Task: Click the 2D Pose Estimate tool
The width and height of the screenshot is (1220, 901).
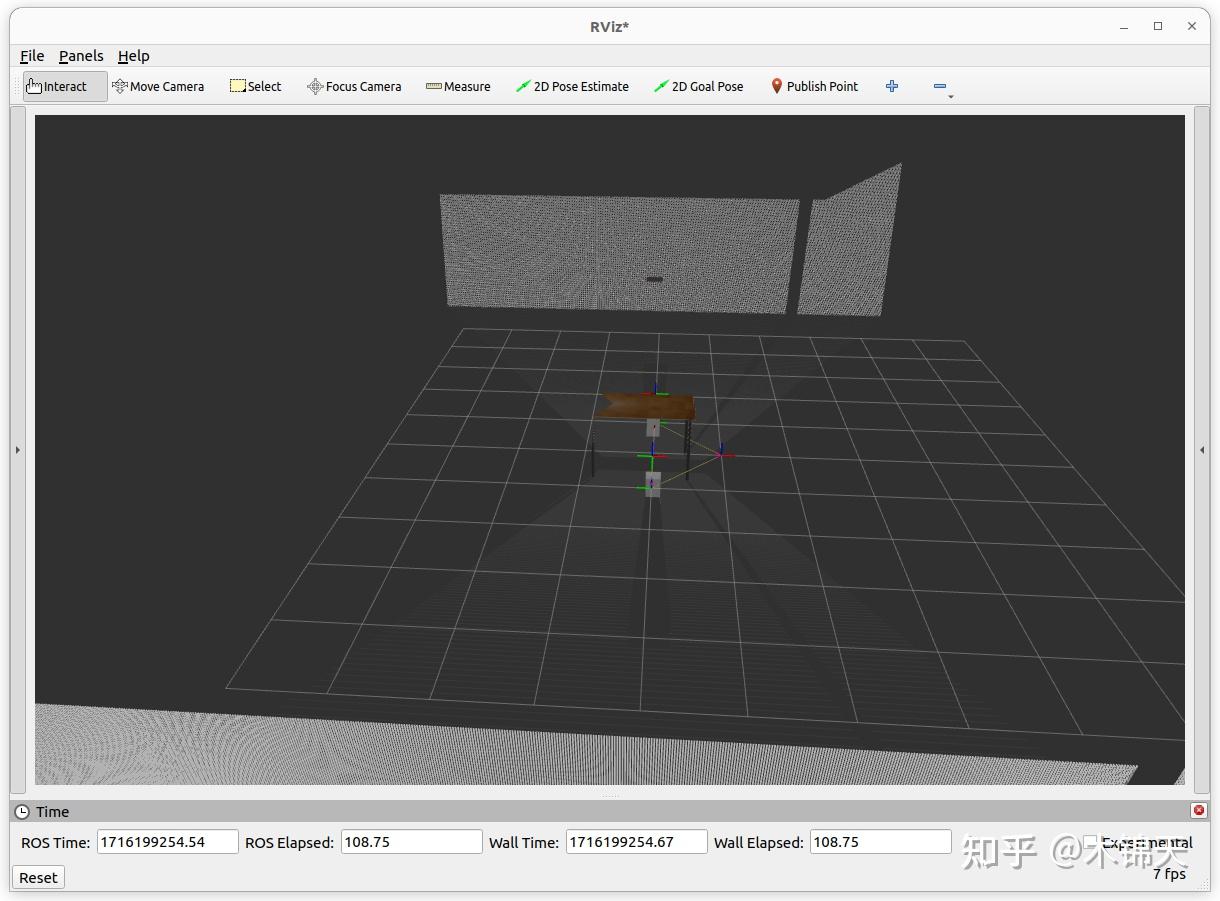Action: [572, 87]
